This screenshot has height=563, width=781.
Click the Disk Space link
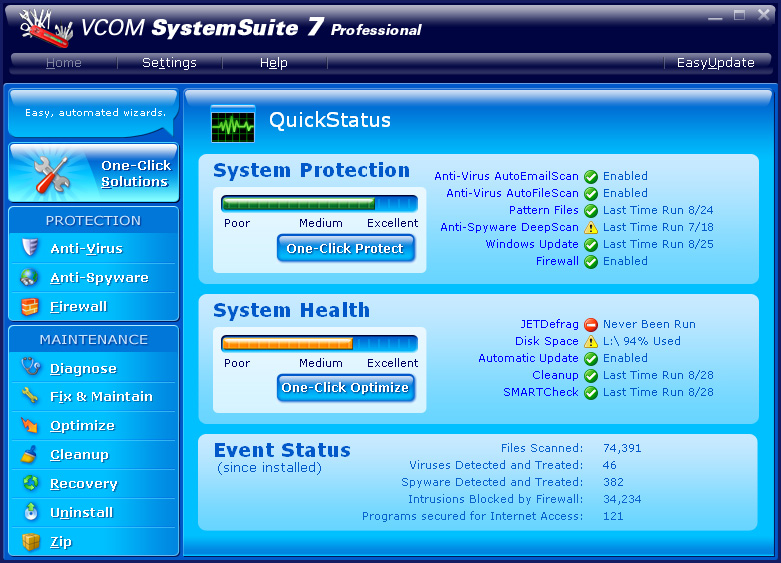pyautogui.click(x=546, y=341)
